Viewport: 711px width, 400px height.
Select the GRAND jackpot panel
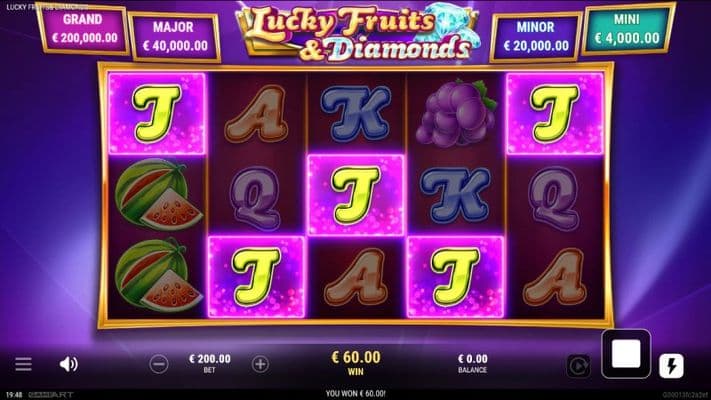[83, 29]
